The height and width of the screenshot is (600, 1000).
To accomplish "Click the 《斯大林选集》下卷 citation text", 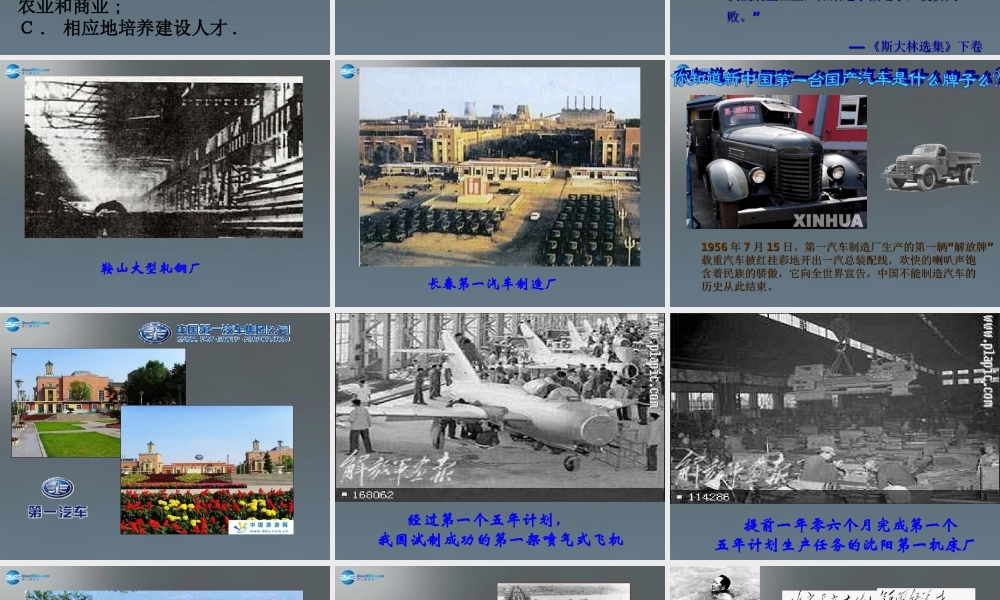I will [x=915, y=46].
